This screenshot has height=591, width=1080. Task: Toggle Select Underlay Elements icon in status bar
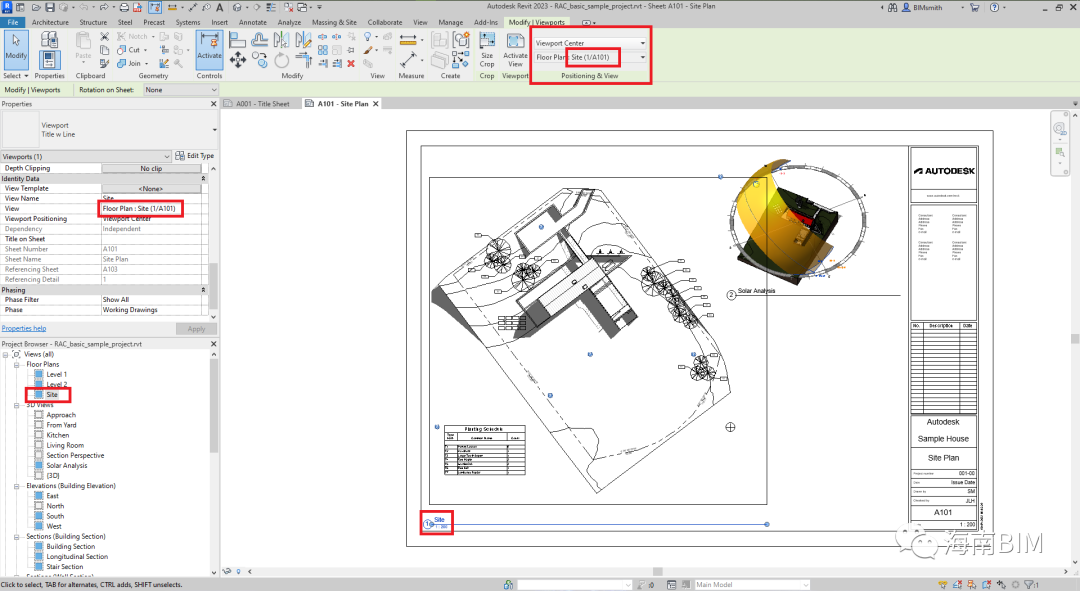click(957, 585)
